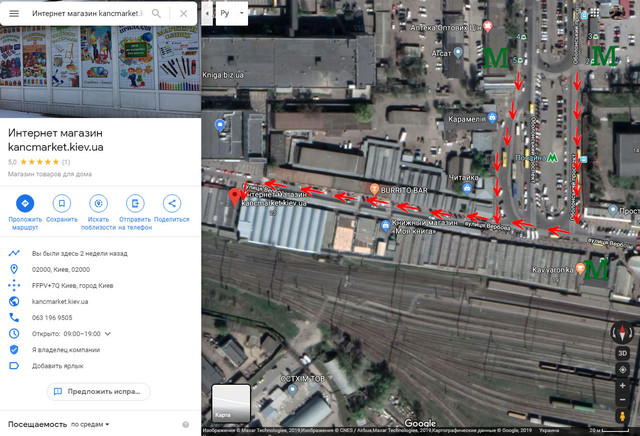
Task: Click the Kniga biz ua map label
Action: (x=223, y=75)
